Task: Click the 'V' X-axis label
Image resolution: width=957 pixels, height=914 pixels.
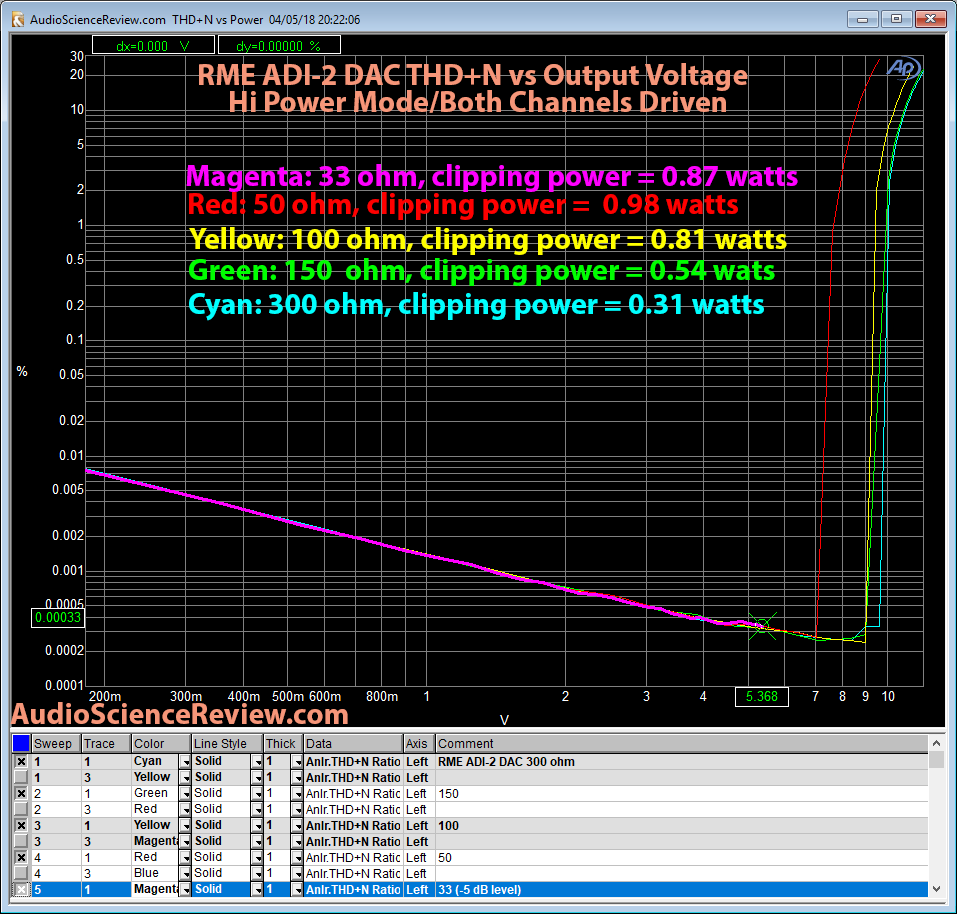Action: [x=504, y=720]
